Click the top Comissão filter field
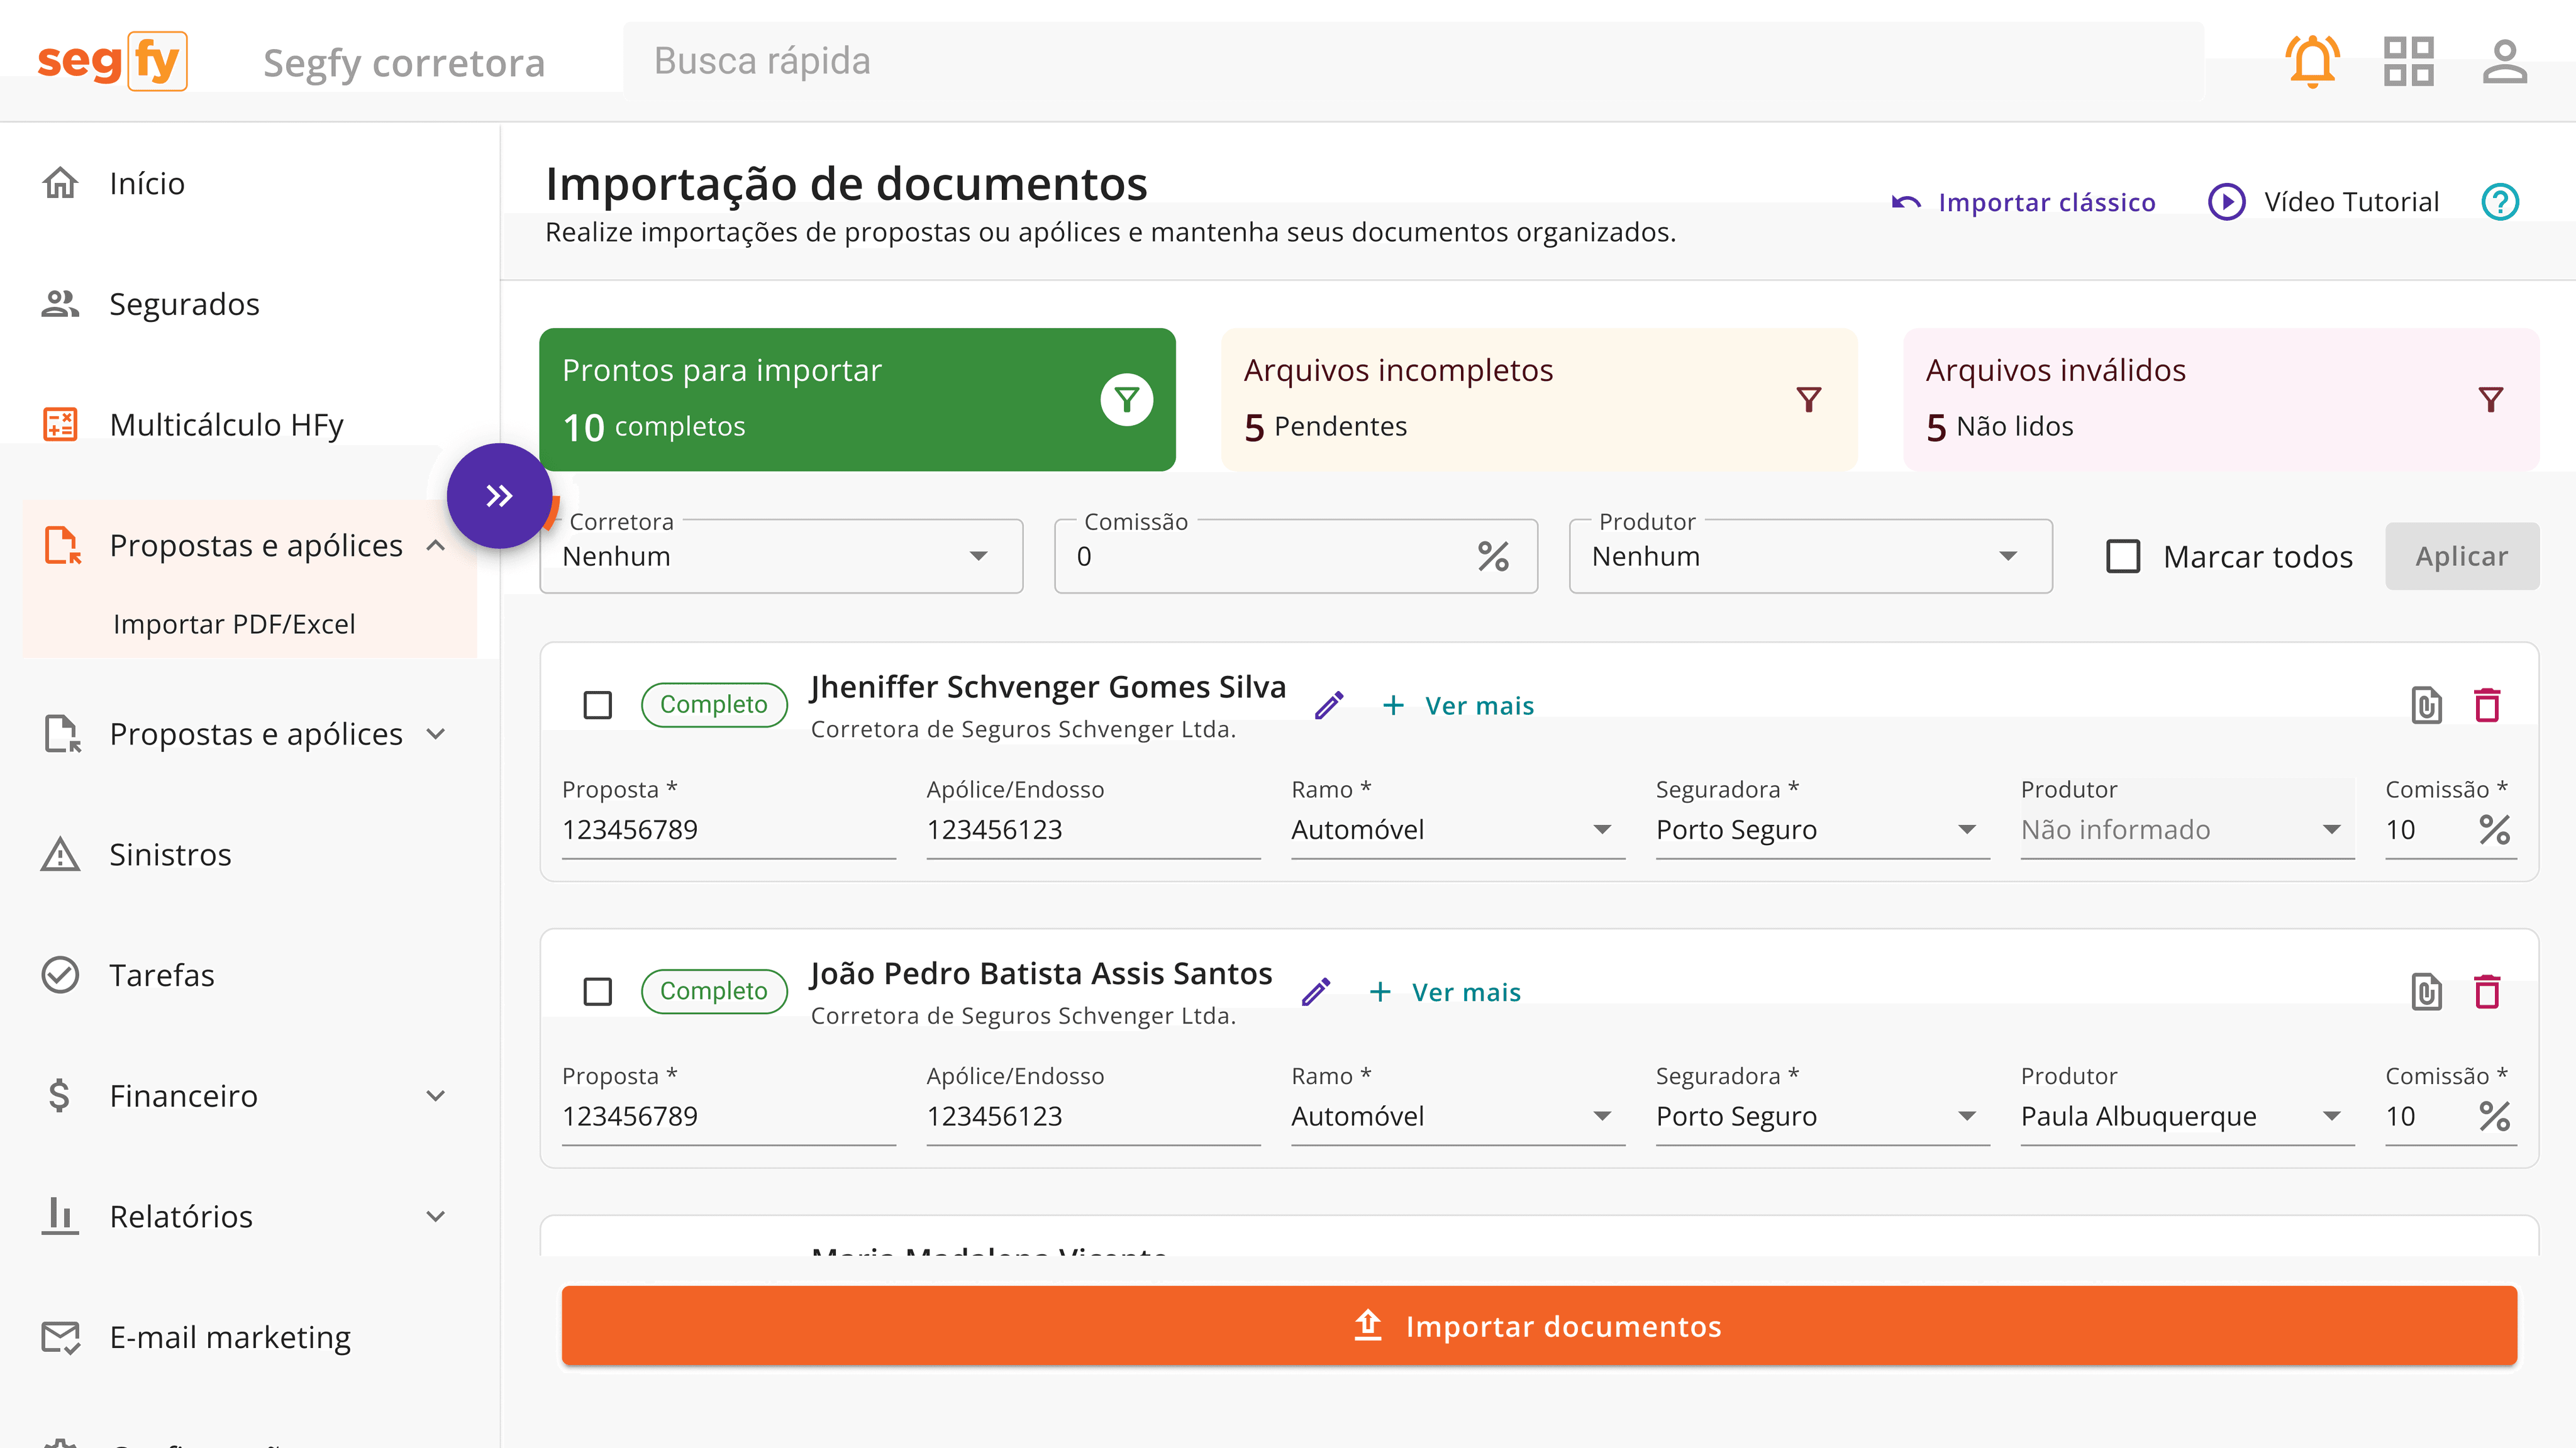 tap(1296, 556)
